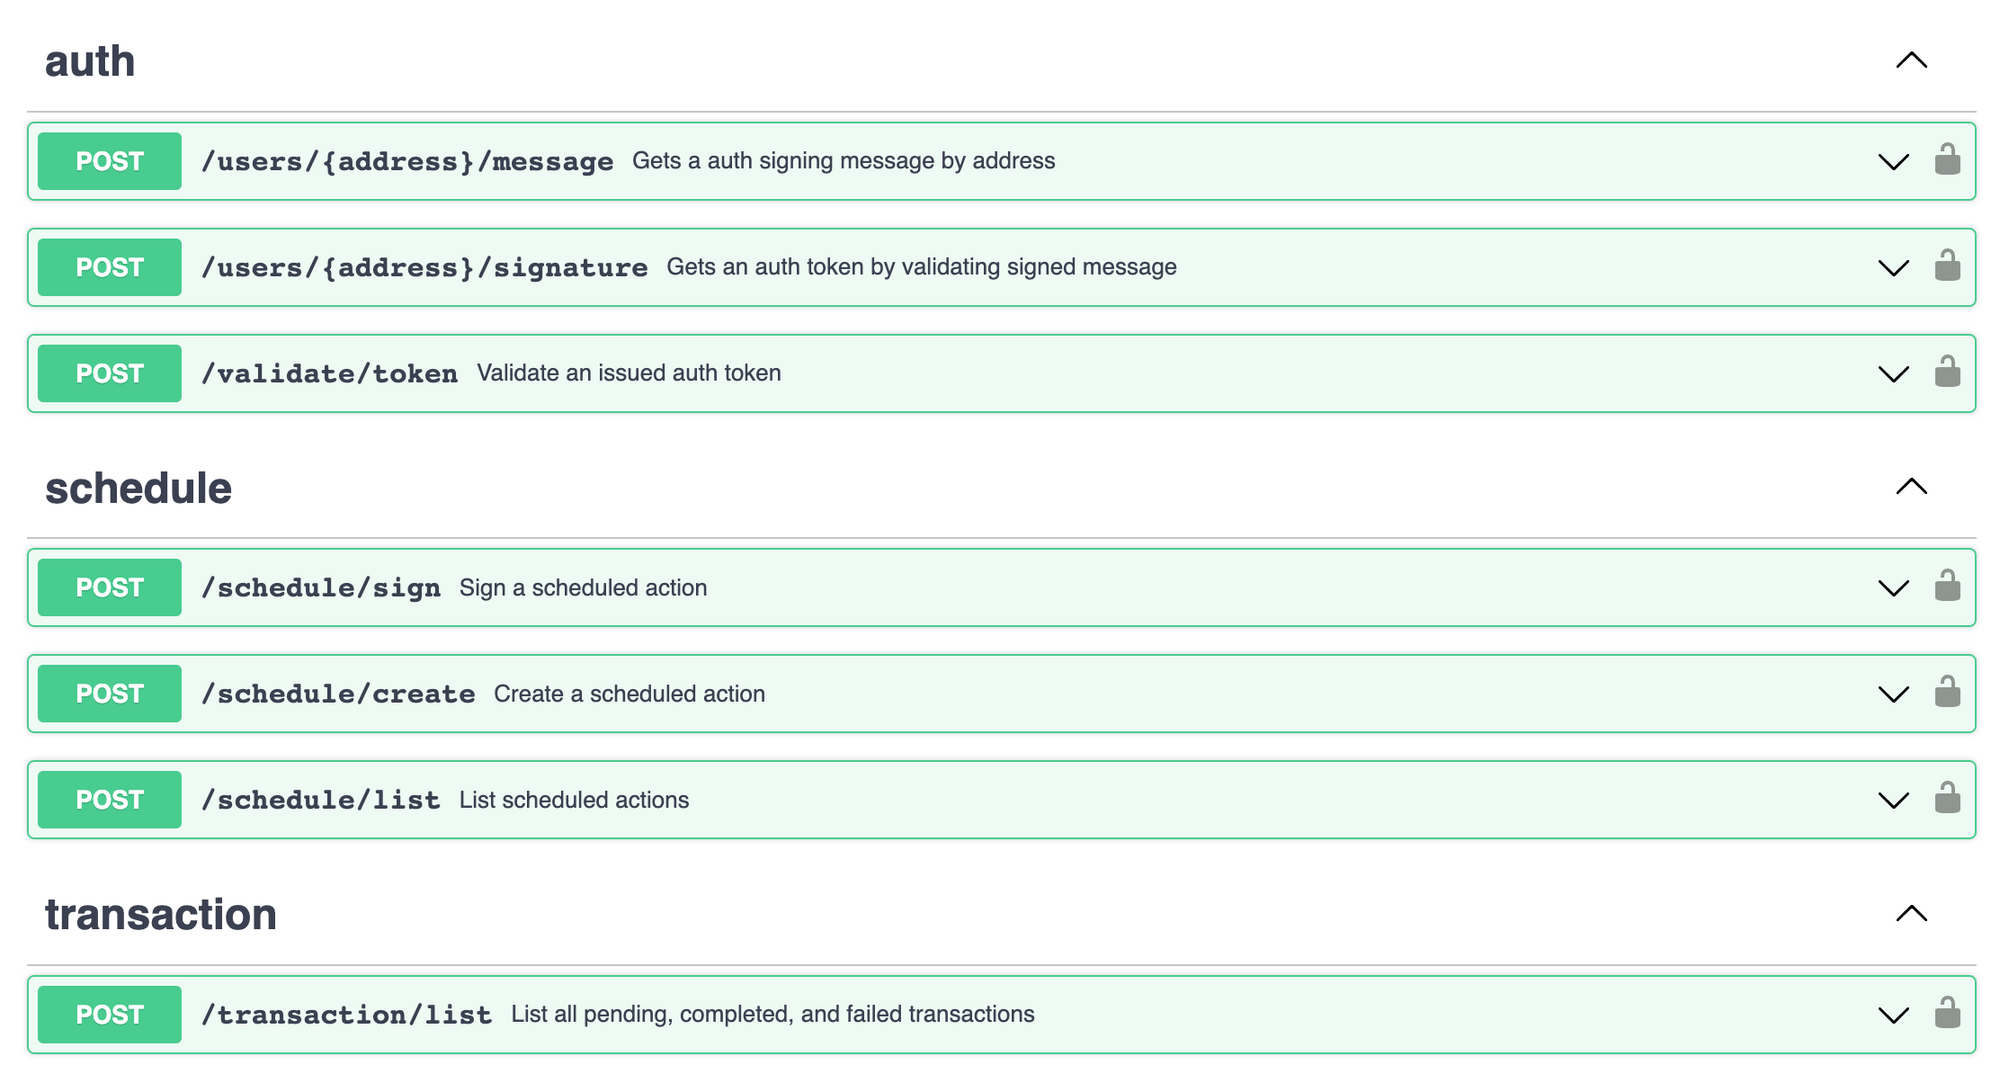The width and height of the screenshot is (2000, 1076).
Task: Click 'List all pending, completed, and failed transactions'
Action: click(x=772, y=1014)
